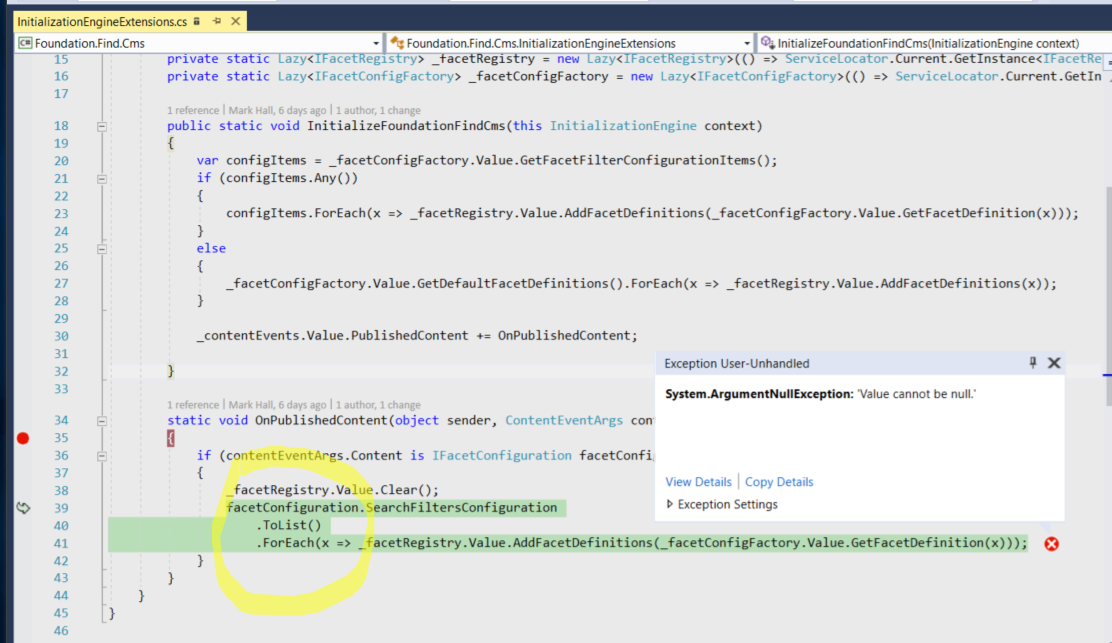Click the Copy Details link in the exception popup
Viewport: 1112px width, 643px height.
(x=779, y=481)
